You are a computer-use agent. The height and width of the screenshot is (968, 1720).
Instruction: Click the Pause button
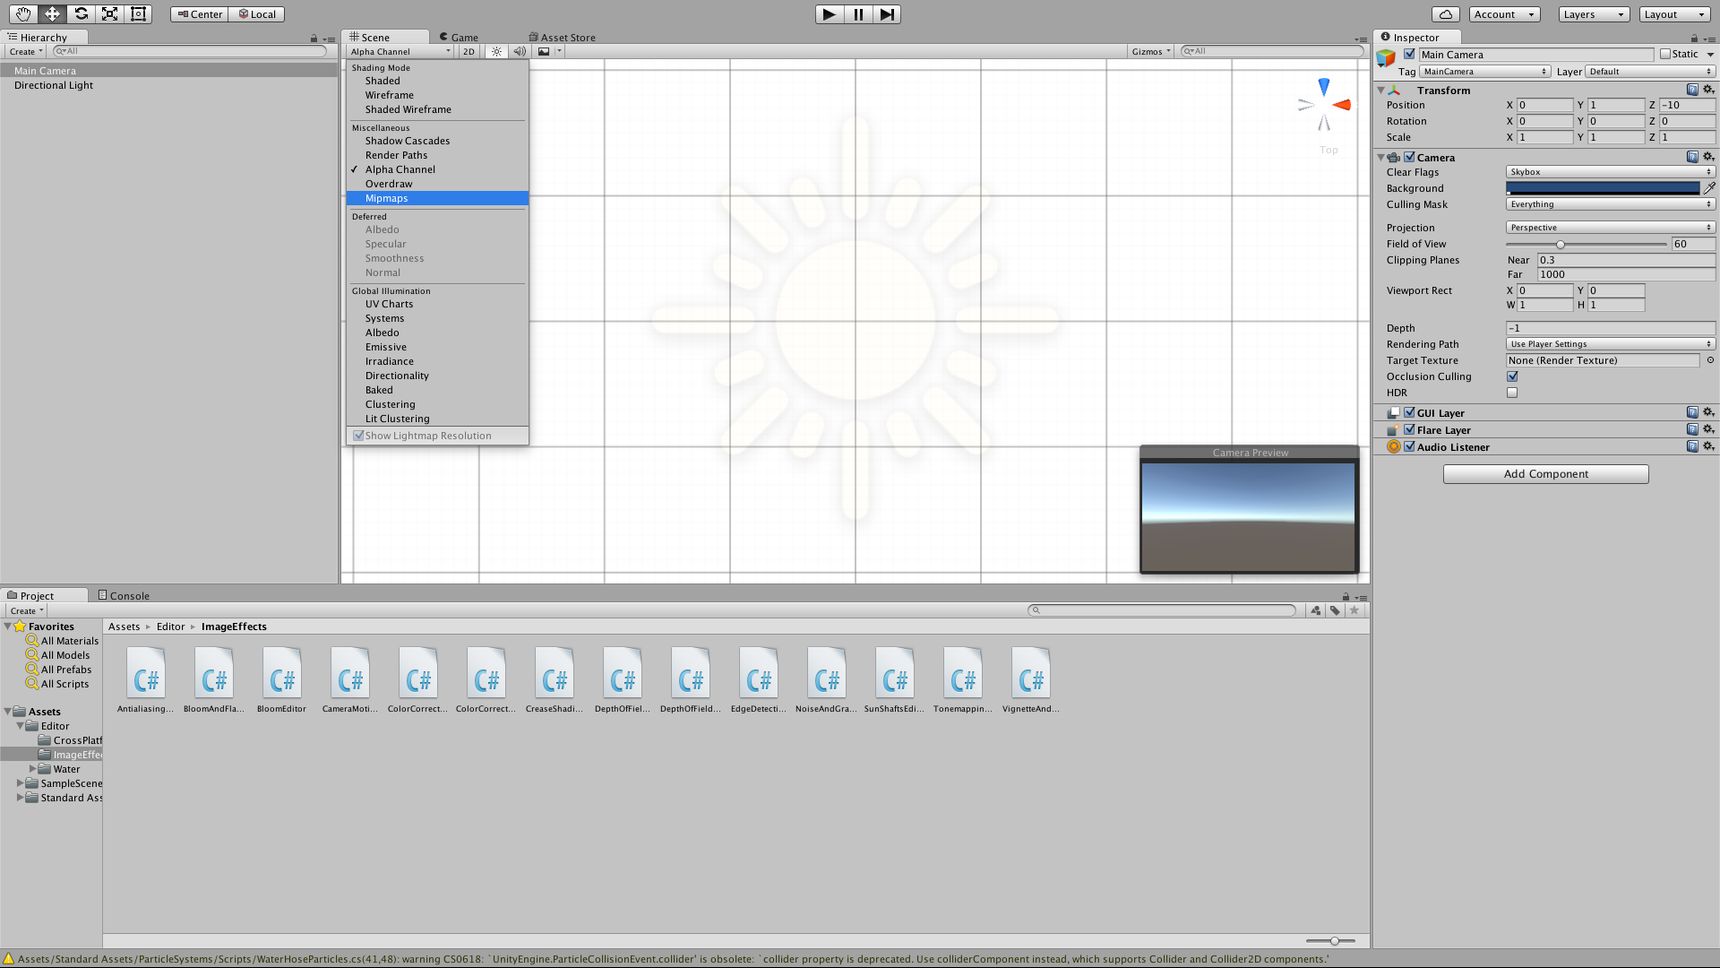[858, 14]
